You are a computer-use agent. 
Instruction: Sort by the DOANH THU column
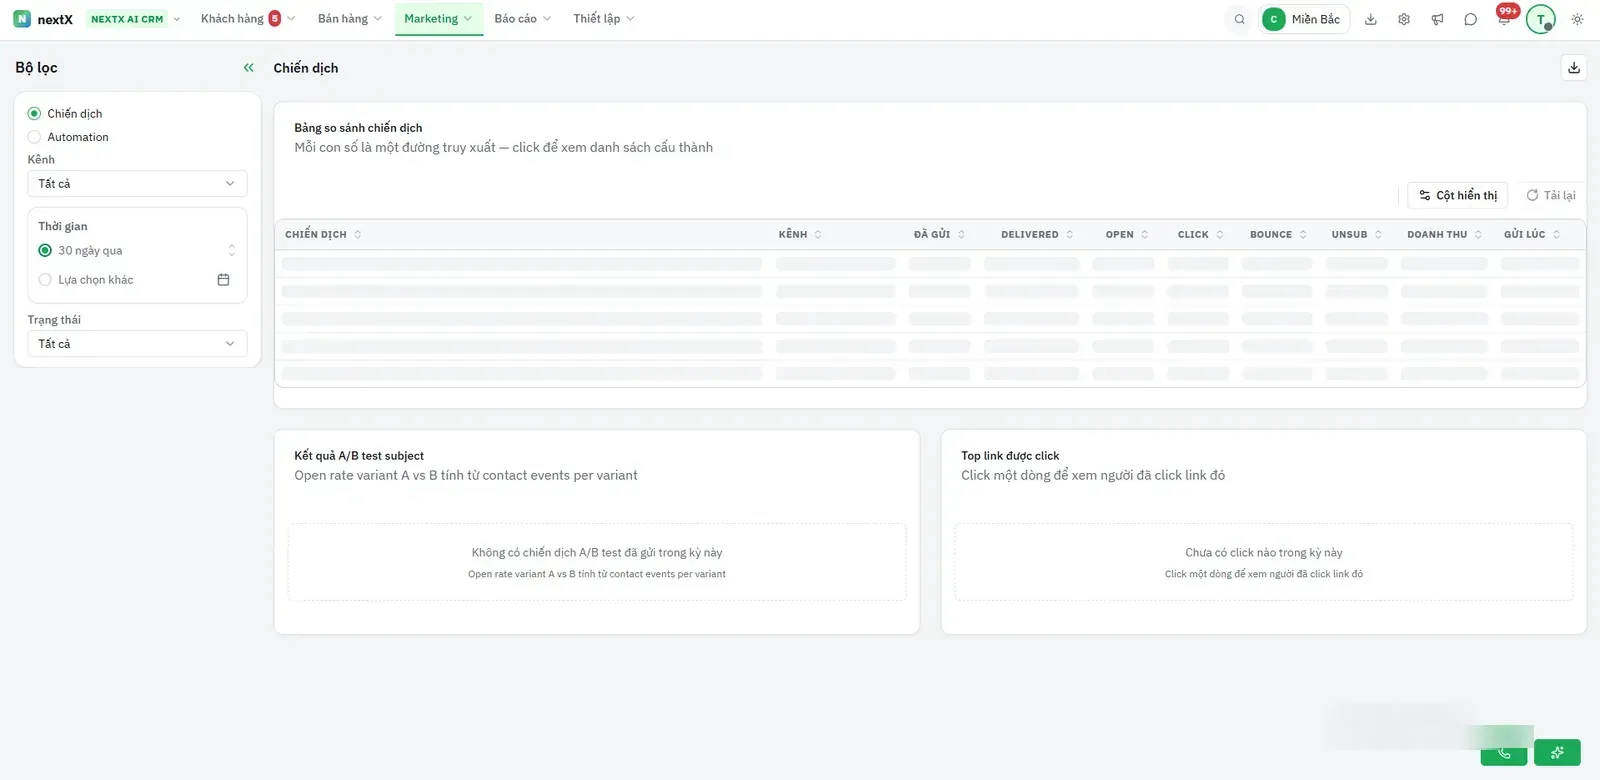(1444, 235)
